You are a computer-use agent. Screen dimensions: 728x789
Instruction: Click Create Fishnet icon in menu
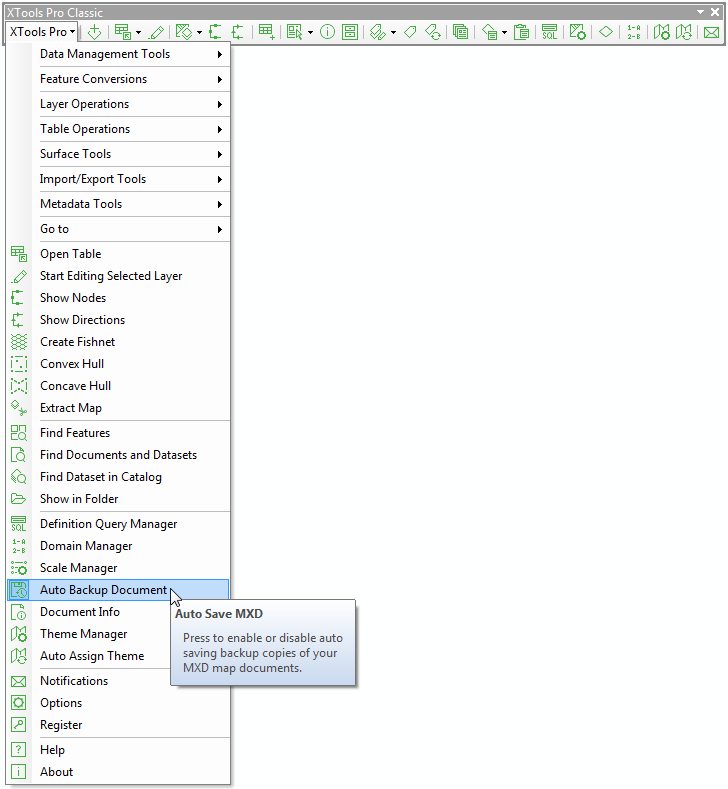(x=19, y=342)
